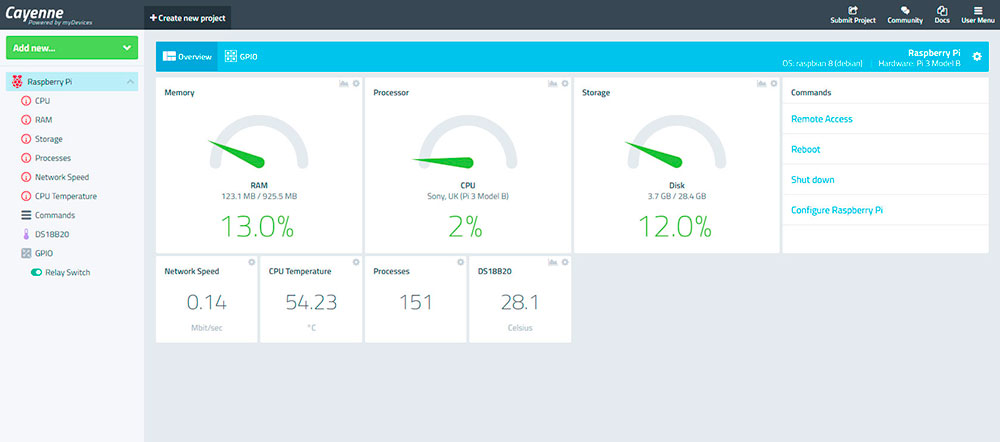Screen dimensions: 1000x442
Task: Expand the Add new... dropdown
Action: pos(126,47)
